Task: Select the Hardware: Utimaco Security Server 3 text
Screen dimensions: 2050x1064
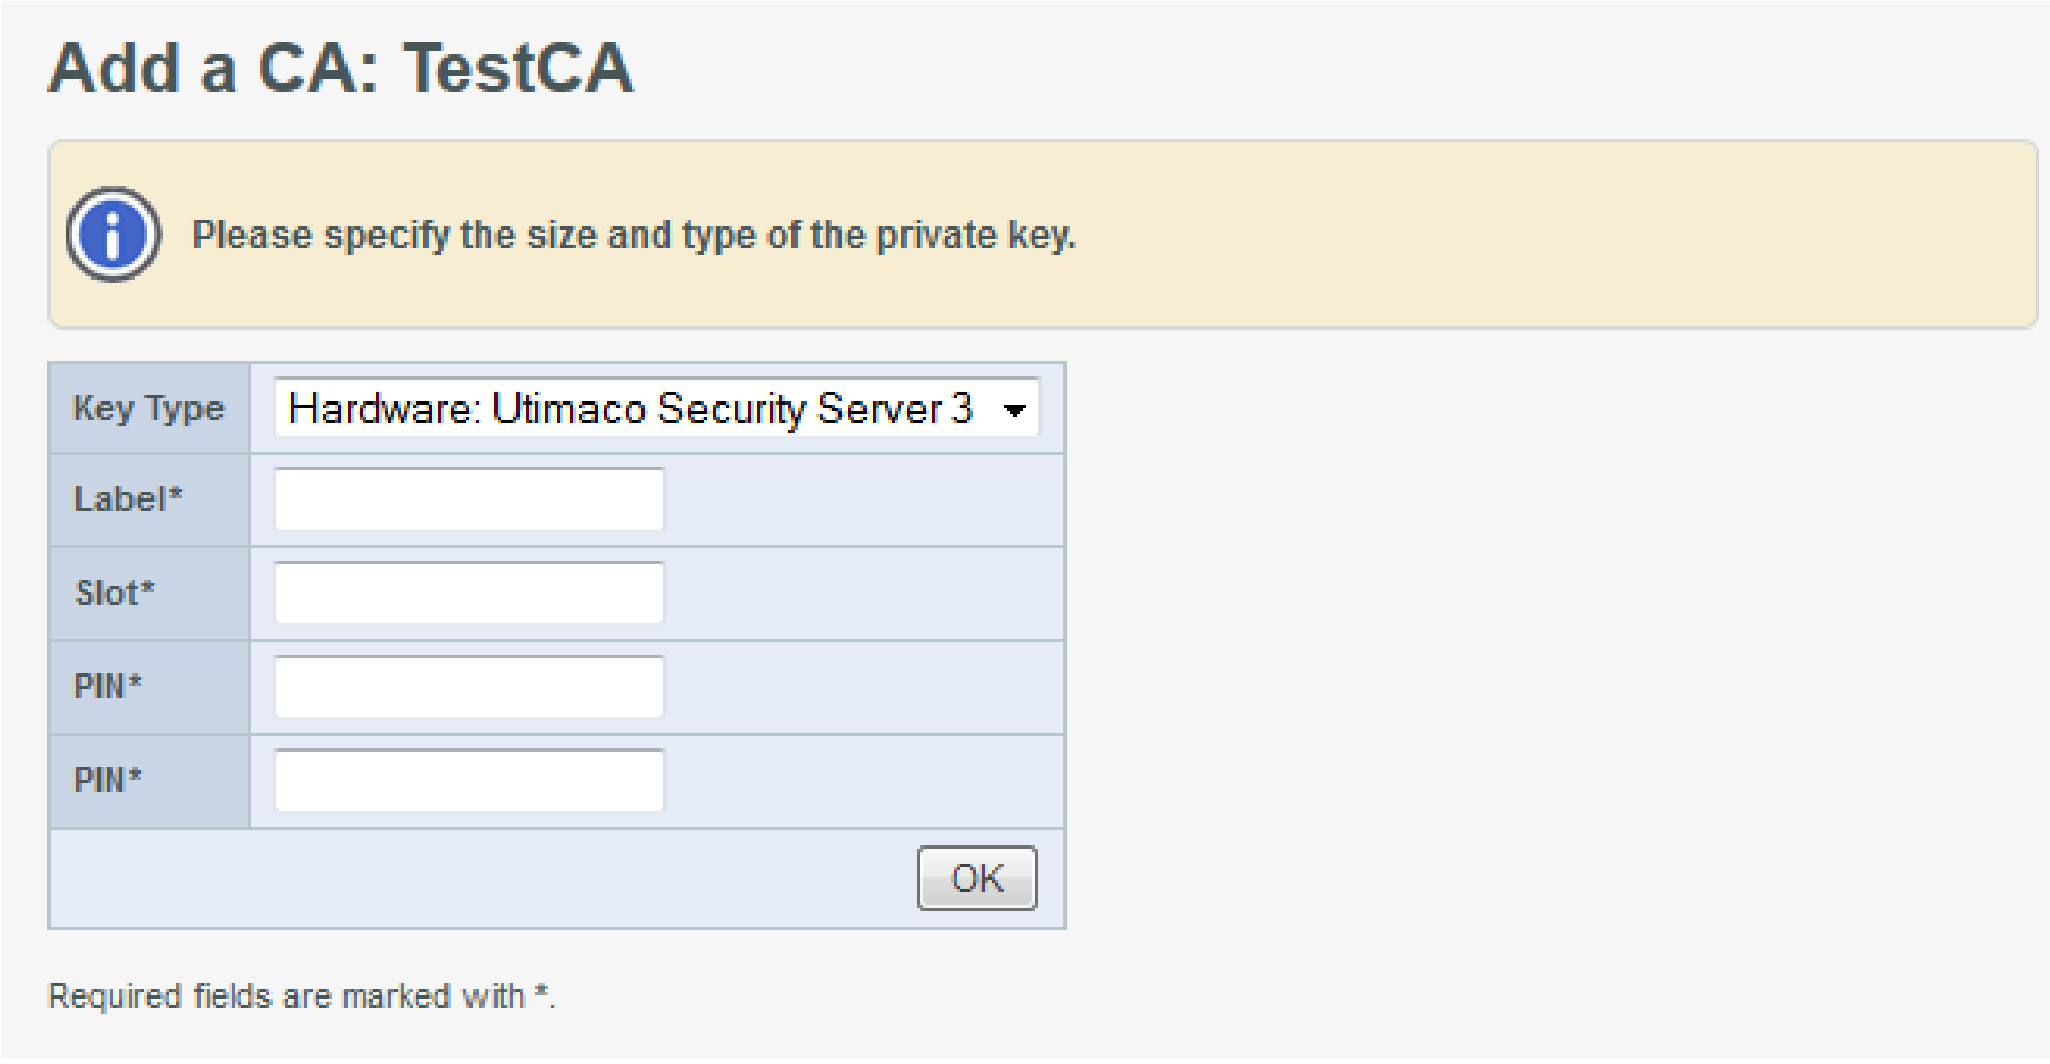Action: [630, 408]
